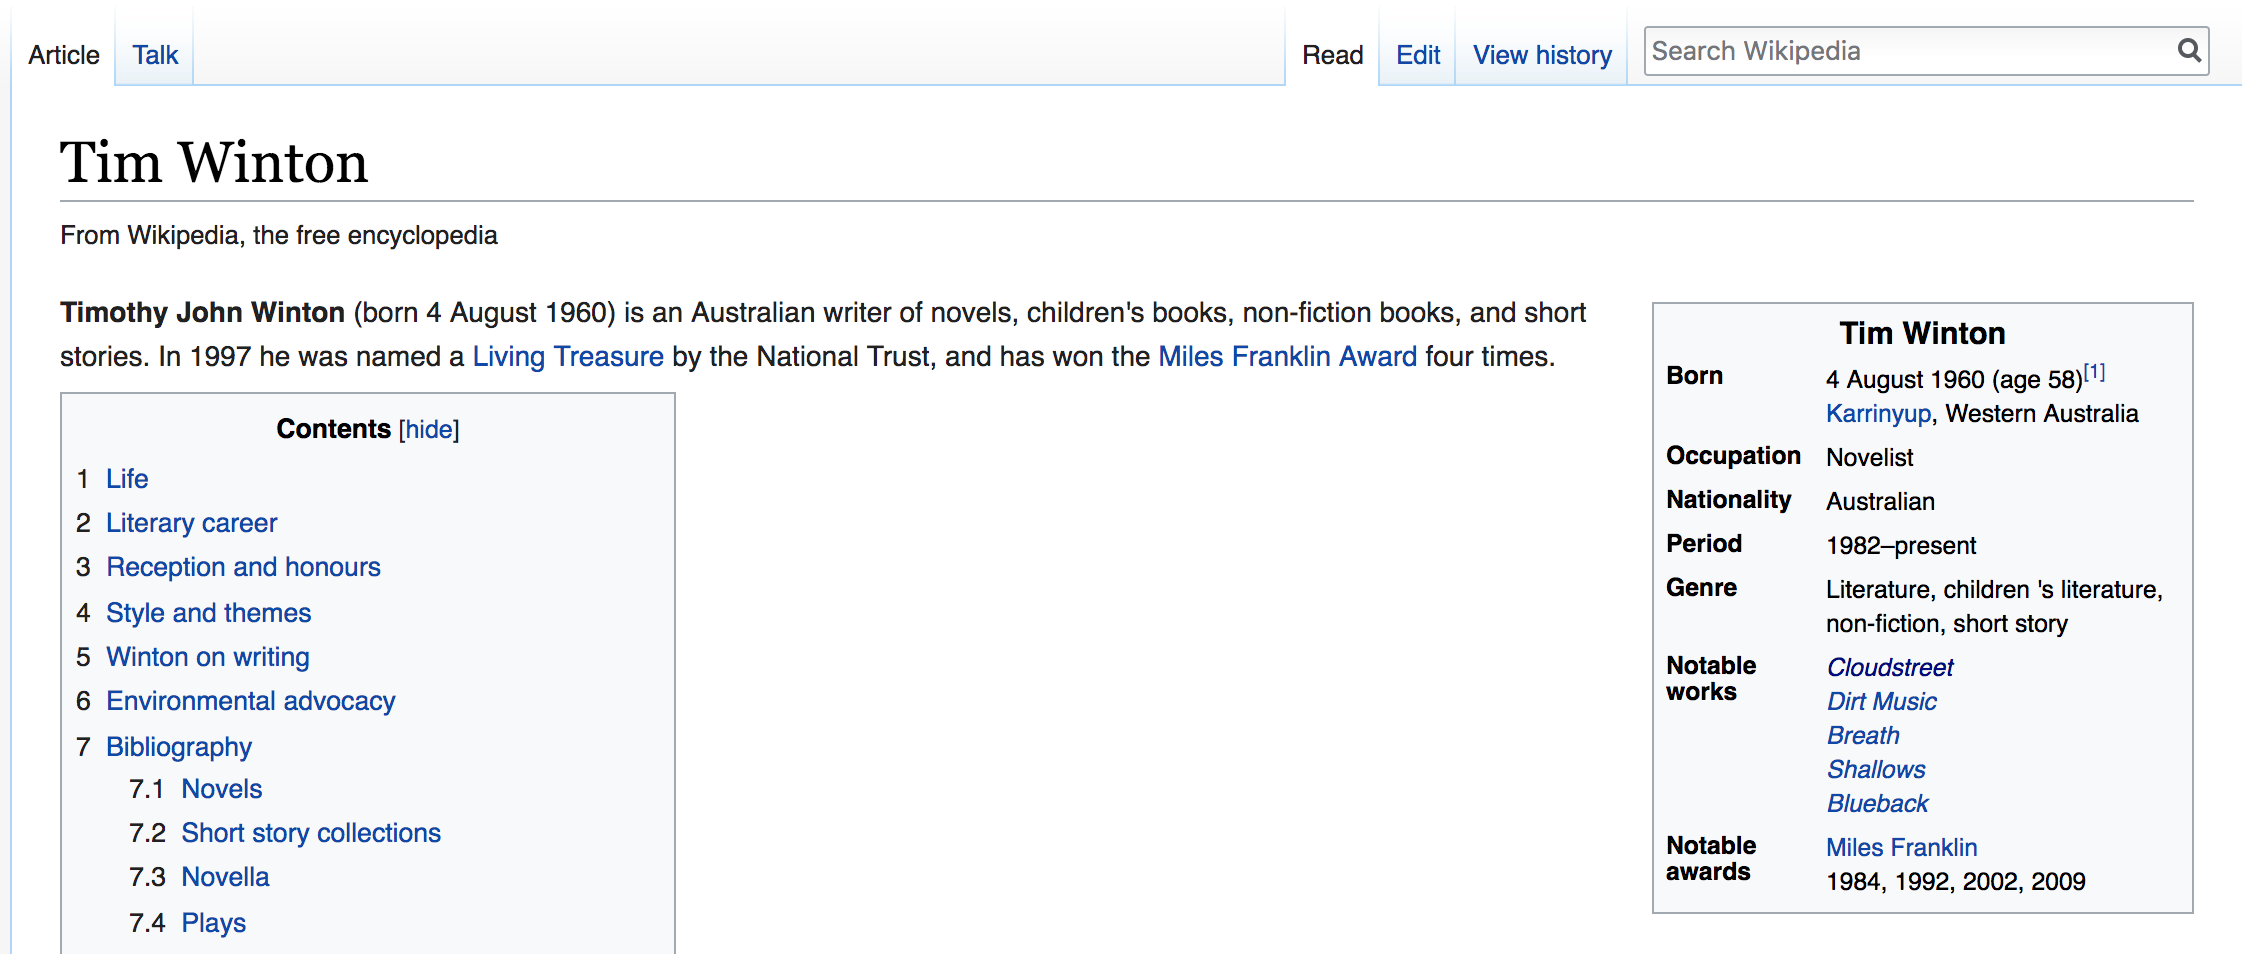This screenshot has height=954, width=2242.
Task: Select the Read tab
Action: 1332,55
